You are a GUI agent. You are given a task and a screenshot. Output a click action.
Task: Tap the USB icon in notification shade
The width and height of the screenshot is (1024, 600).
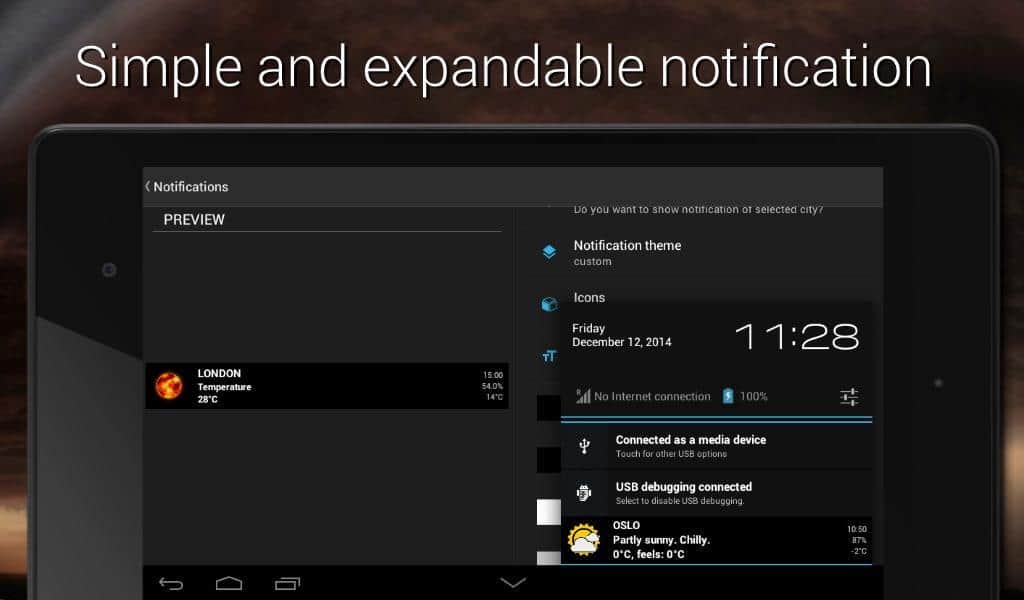coord(585,446)
